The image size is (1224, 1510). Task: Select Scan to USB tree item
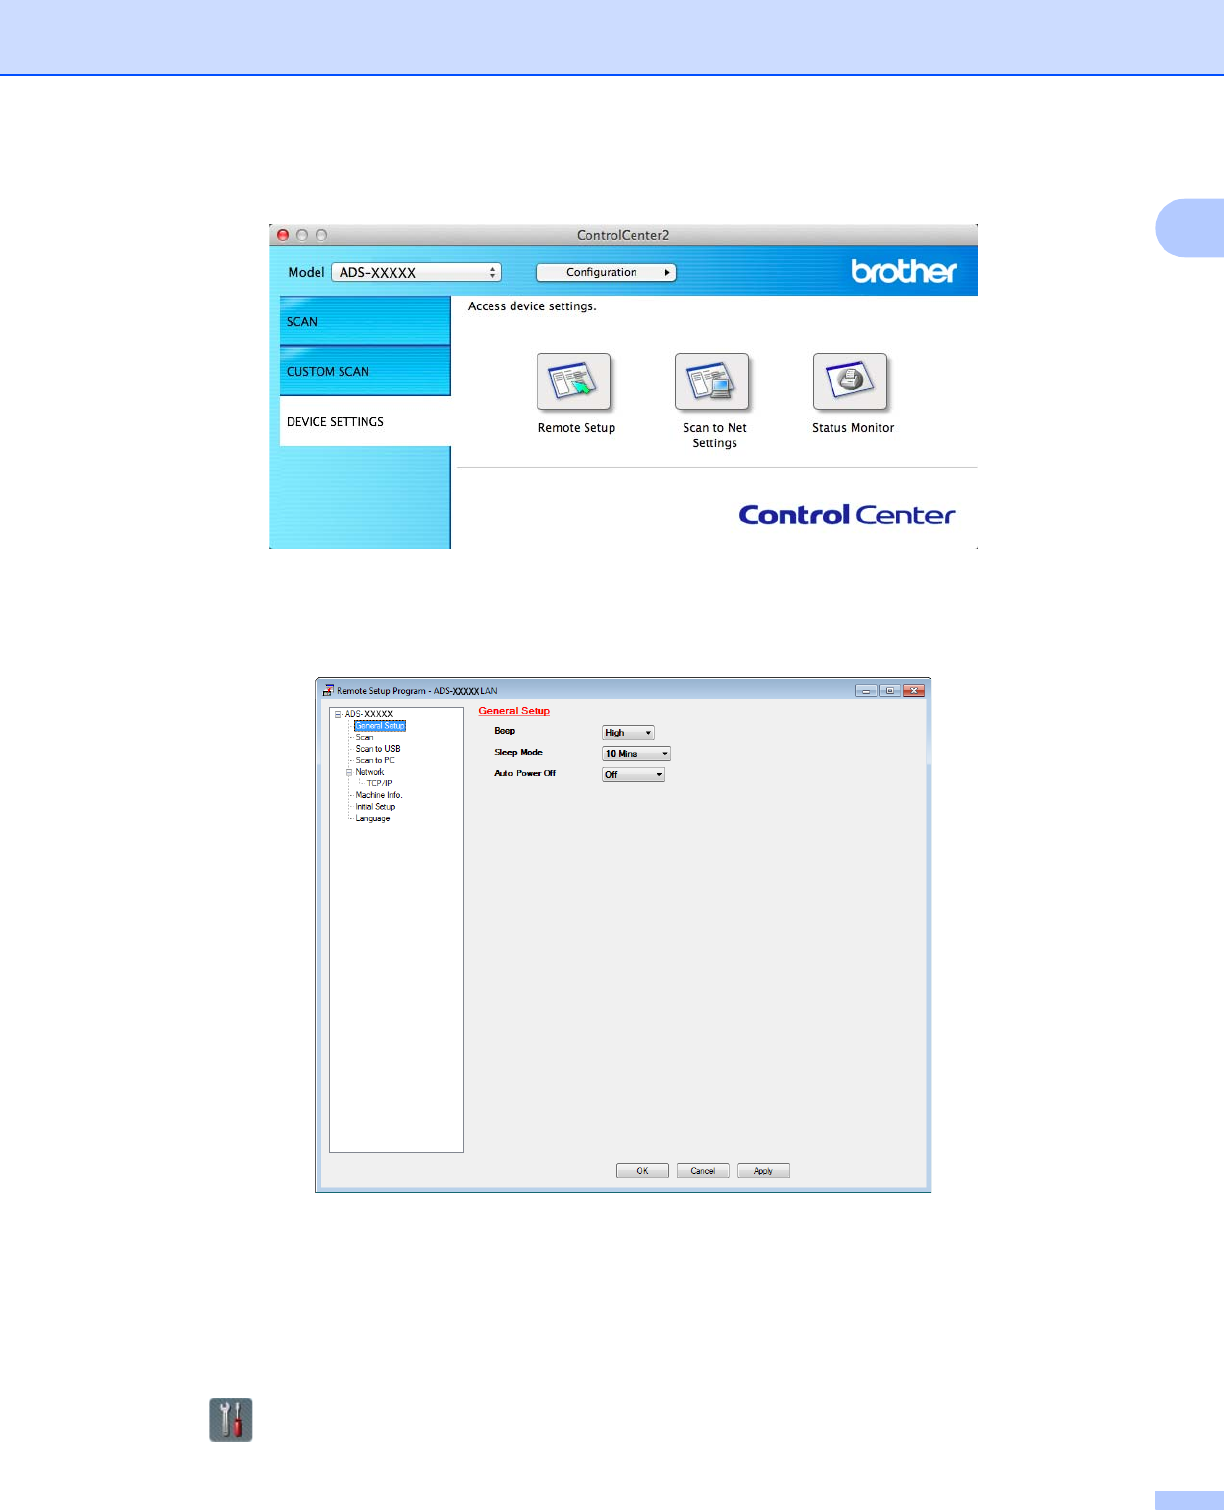pyautogui.click(x=378, y=749)
